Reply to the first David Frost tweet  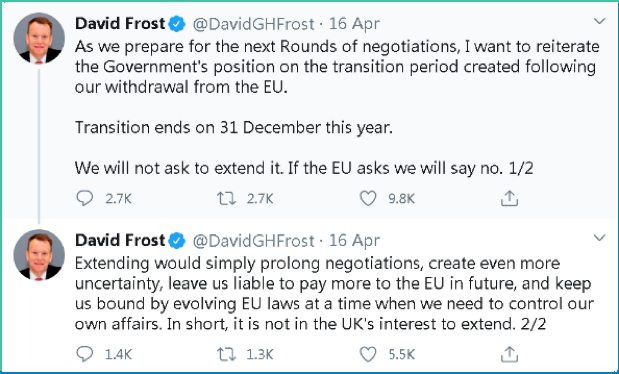(x=84, y=198)
